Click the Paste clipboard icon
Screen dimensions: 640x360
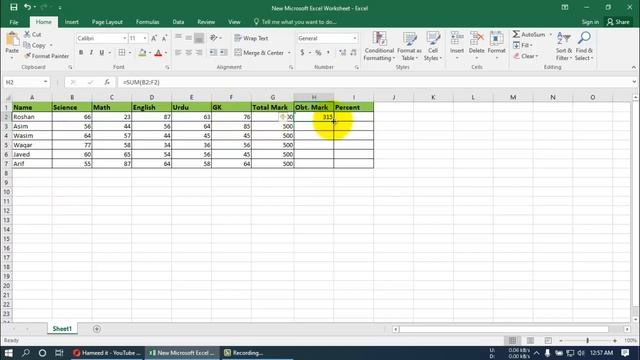pos(12,40)
